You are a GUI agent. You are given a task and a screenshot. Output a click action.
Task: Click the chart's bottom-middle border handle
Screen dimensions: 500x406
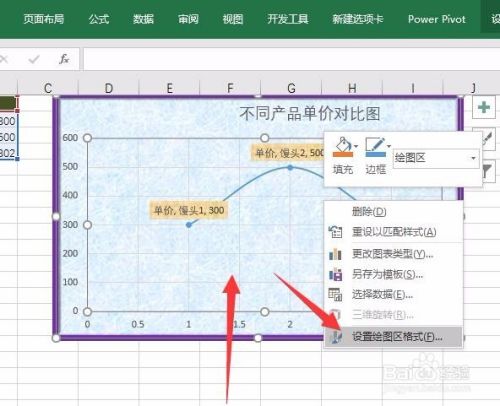(258, 338)
